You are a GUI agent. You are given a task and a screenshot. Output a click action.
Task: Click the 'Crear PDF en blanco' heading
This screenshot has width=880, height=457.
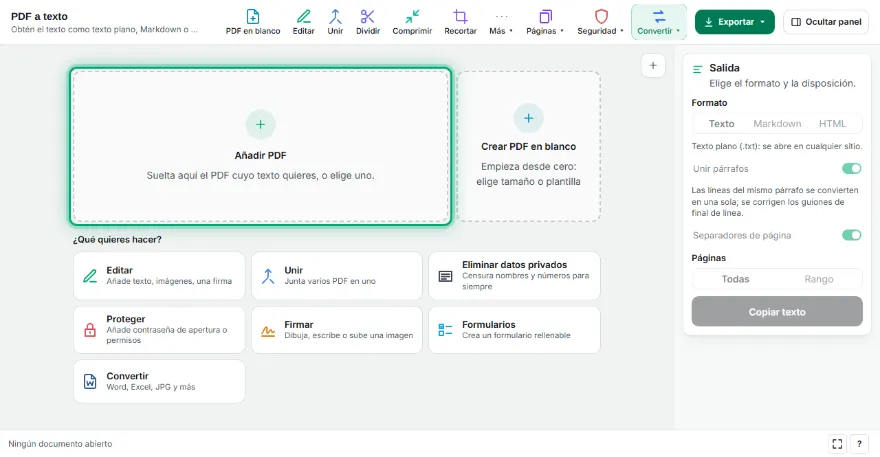528,147
